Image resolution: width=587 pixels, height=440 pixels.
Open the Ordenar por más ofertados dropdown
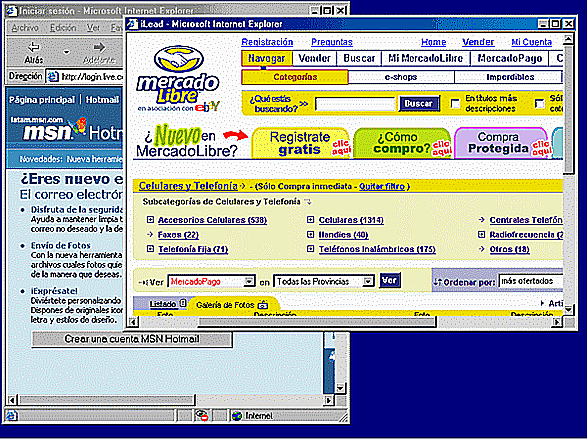pos(531,281)
